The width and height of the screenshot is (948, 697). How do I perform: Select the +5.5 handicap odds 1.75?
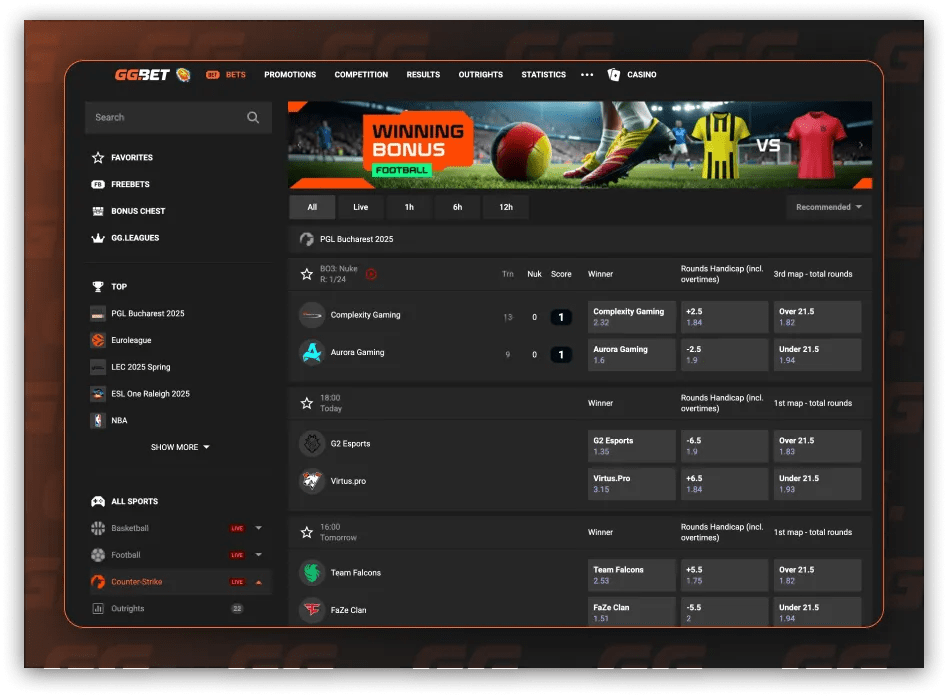click(x=724, y=575)
